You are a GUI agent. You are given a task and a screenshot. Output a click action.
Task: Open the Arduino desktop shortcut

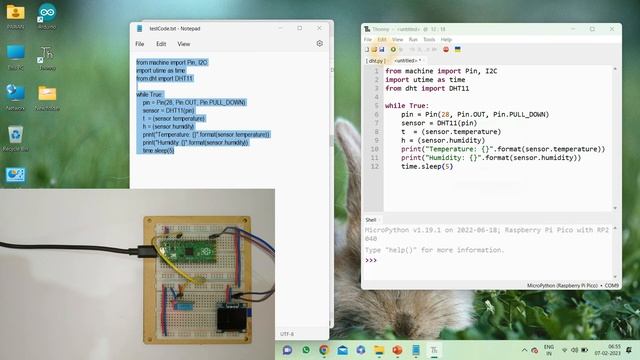[47, 16]
